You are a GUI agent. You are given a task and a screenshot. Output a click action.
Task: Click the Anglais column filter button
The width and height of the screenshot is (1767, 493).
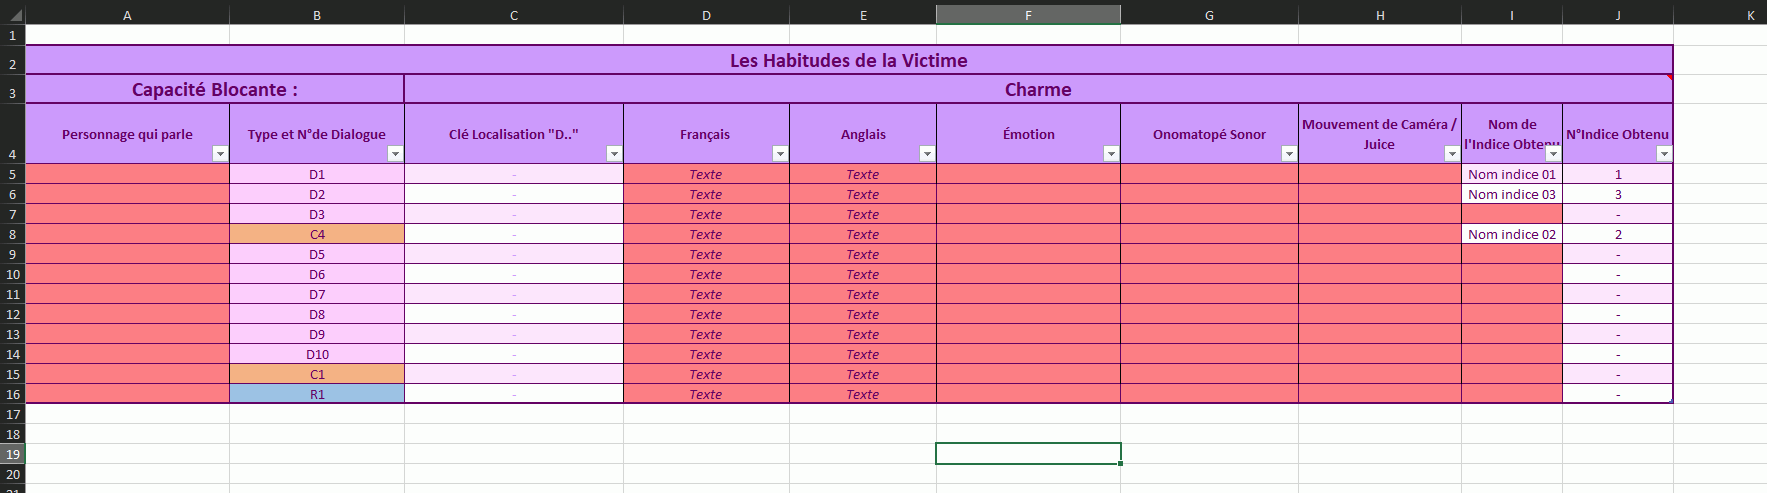927,154
